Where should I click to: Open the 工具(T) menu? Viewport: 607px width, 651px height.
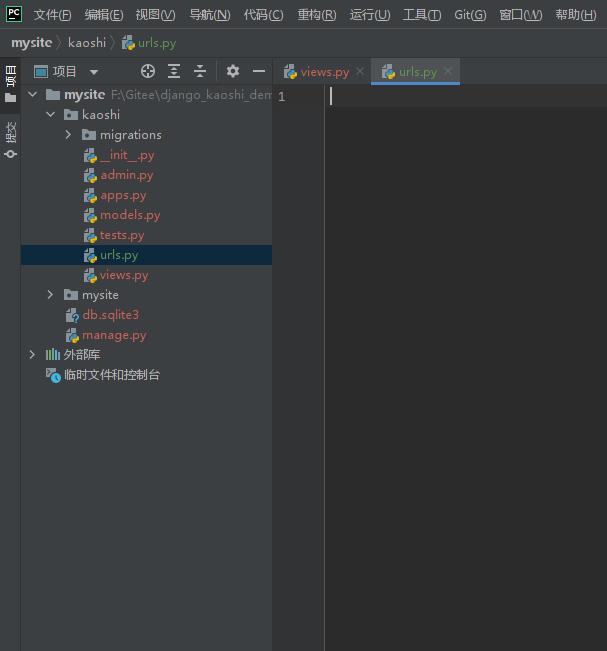pyautogui.click(x=422, y=15)
